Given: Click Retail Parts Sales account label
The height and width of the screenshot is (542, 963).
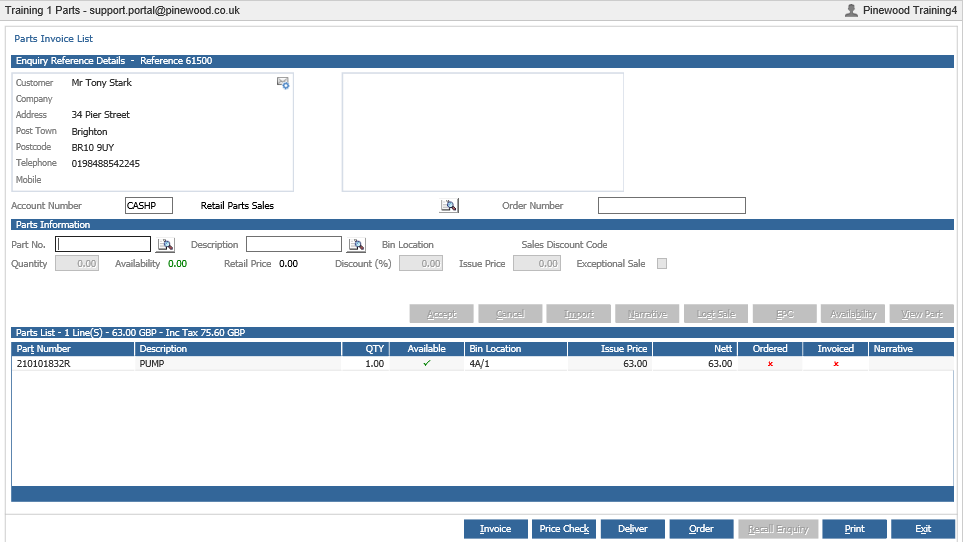Looking at the screenshot, I should tap(237, 206).
